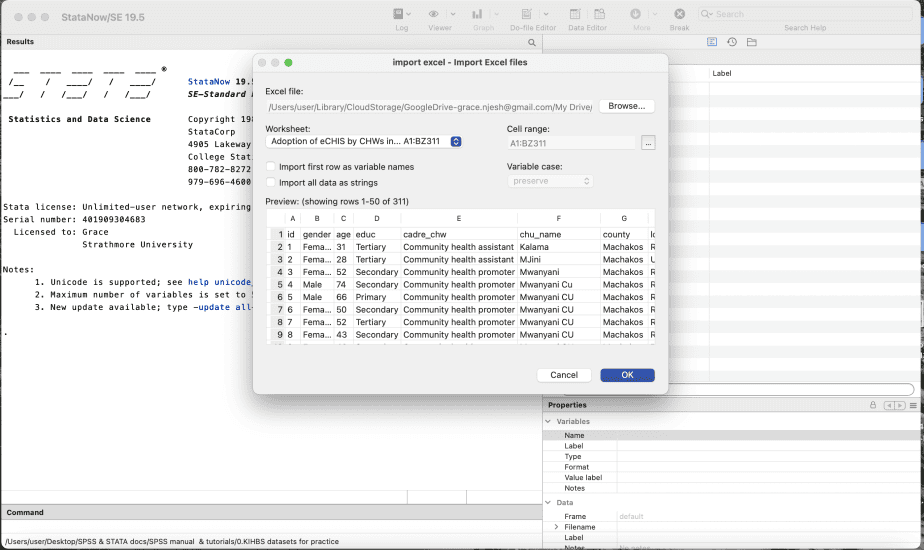This screenshot has width=924, height=550.
Task: Click the cell range ellipsis button
Action: coord(648,143)
